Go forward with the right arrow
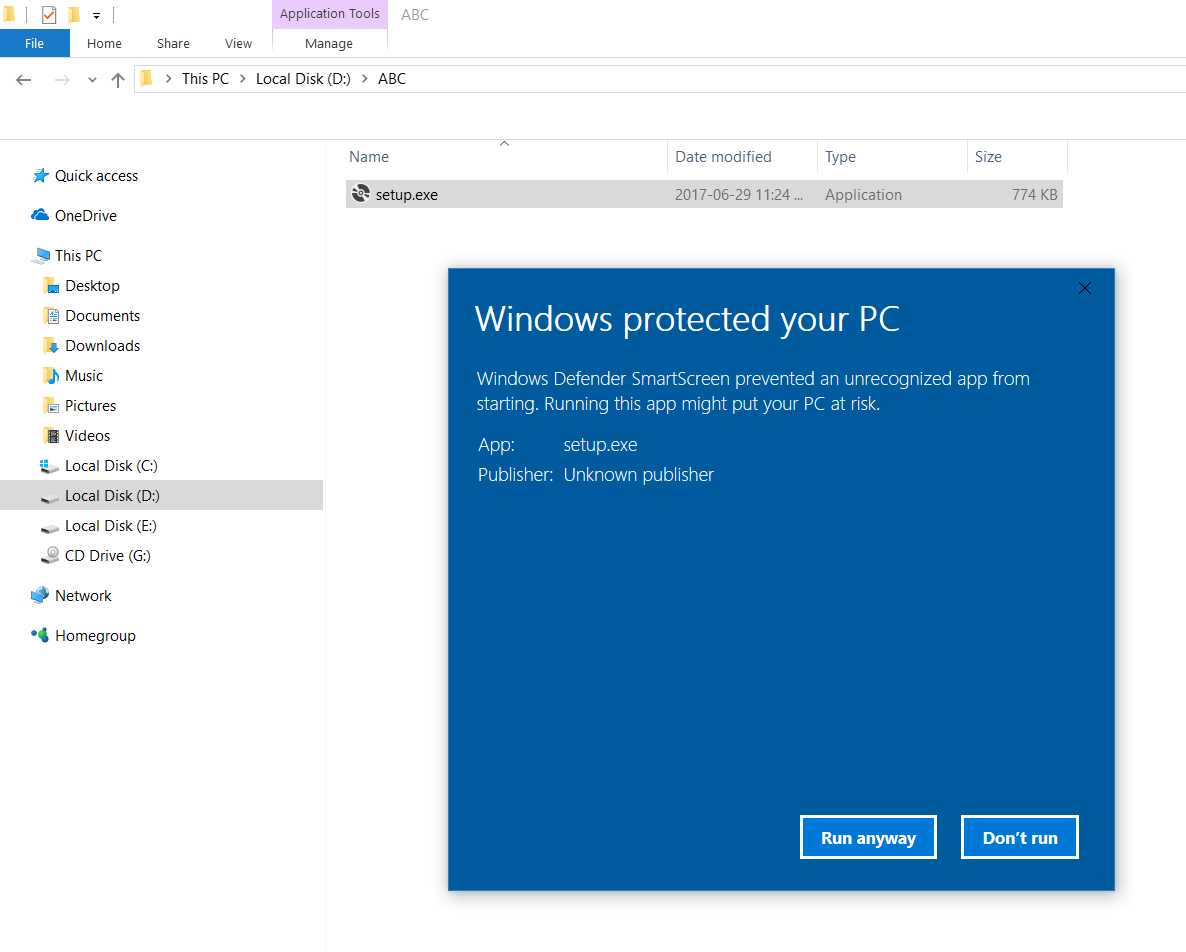The image size is (1186, 952). (62, 79)
